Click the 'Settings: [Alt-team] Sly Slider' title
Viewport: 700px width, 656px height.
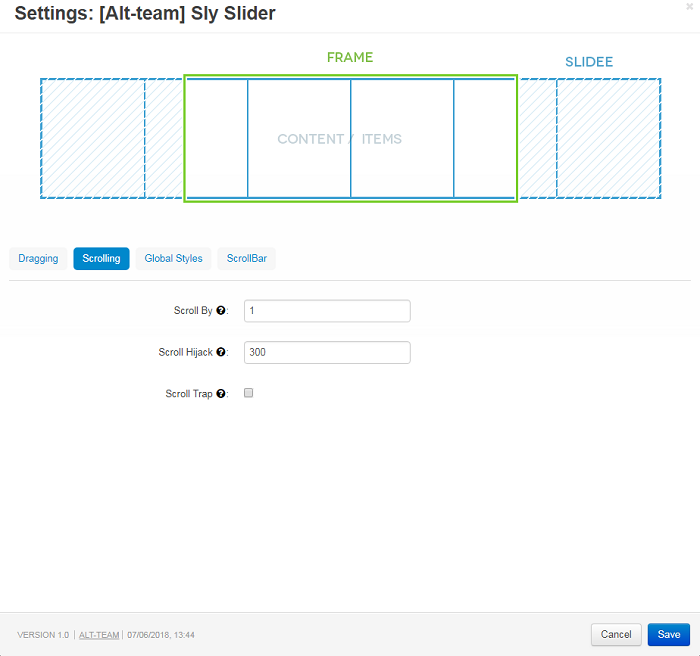(145, 13)
